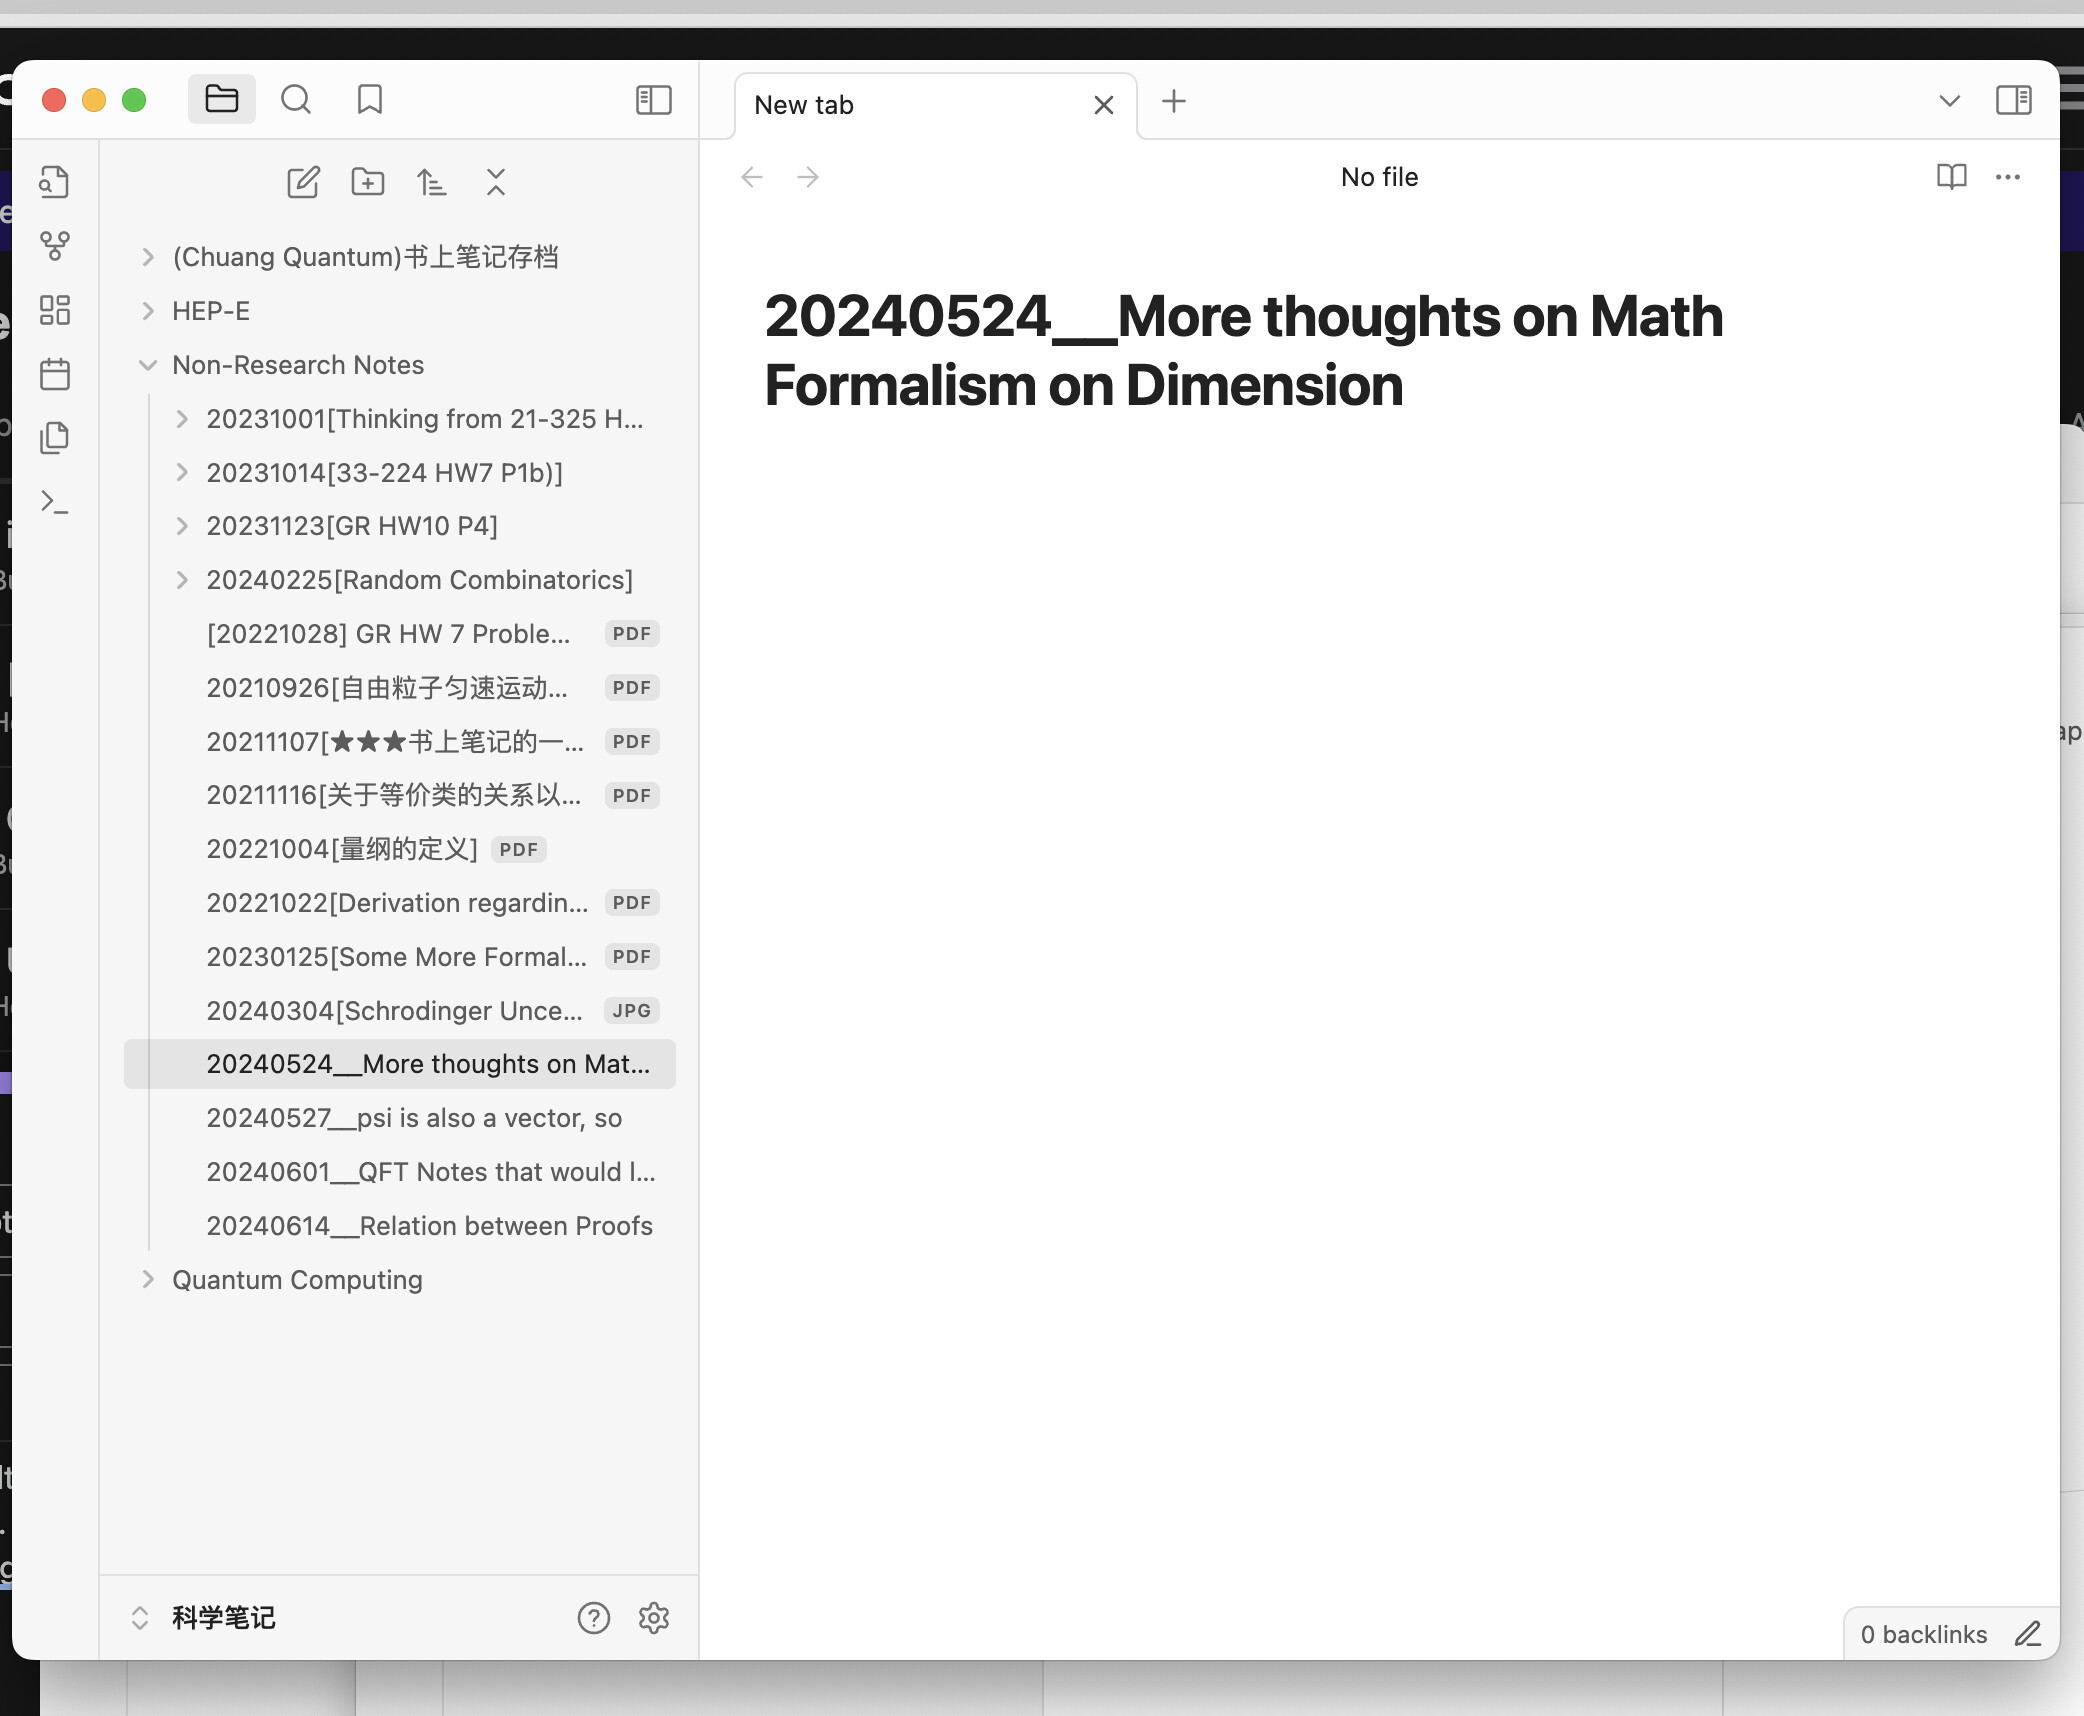
Task: Change sort order icon
Action: [432, 182]
